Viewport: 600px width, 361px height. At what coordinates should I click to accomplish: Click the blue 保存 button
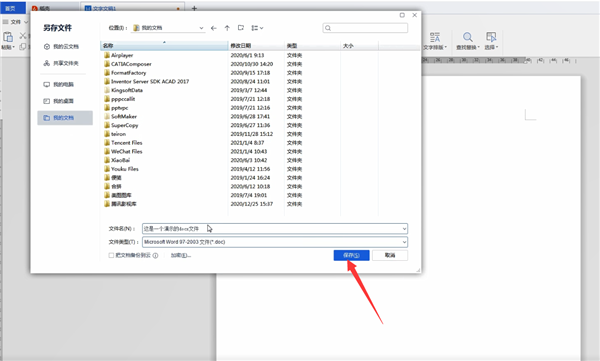tap(351, 255)
